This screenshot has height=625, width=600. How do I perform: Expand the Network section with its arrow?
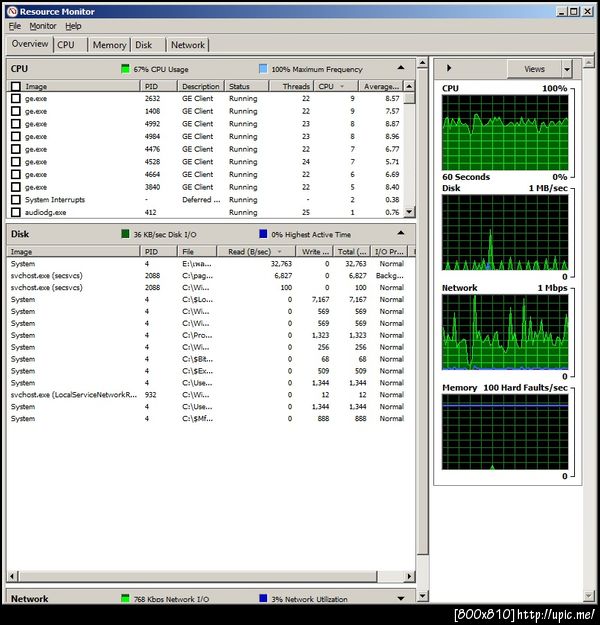401,598
